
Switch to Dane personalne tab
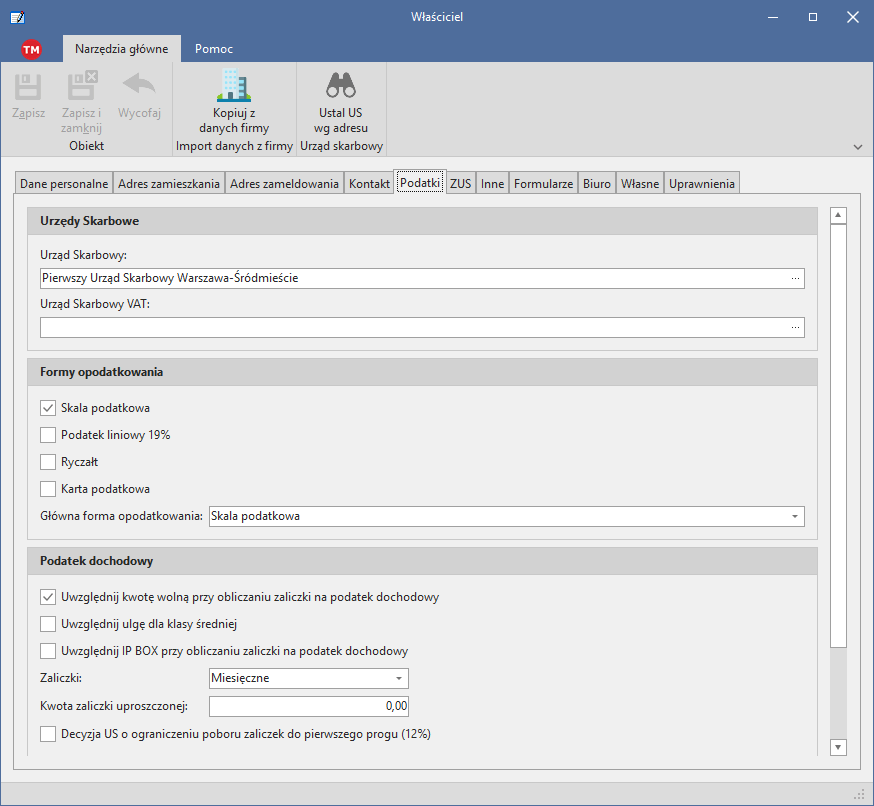(64, 183)
